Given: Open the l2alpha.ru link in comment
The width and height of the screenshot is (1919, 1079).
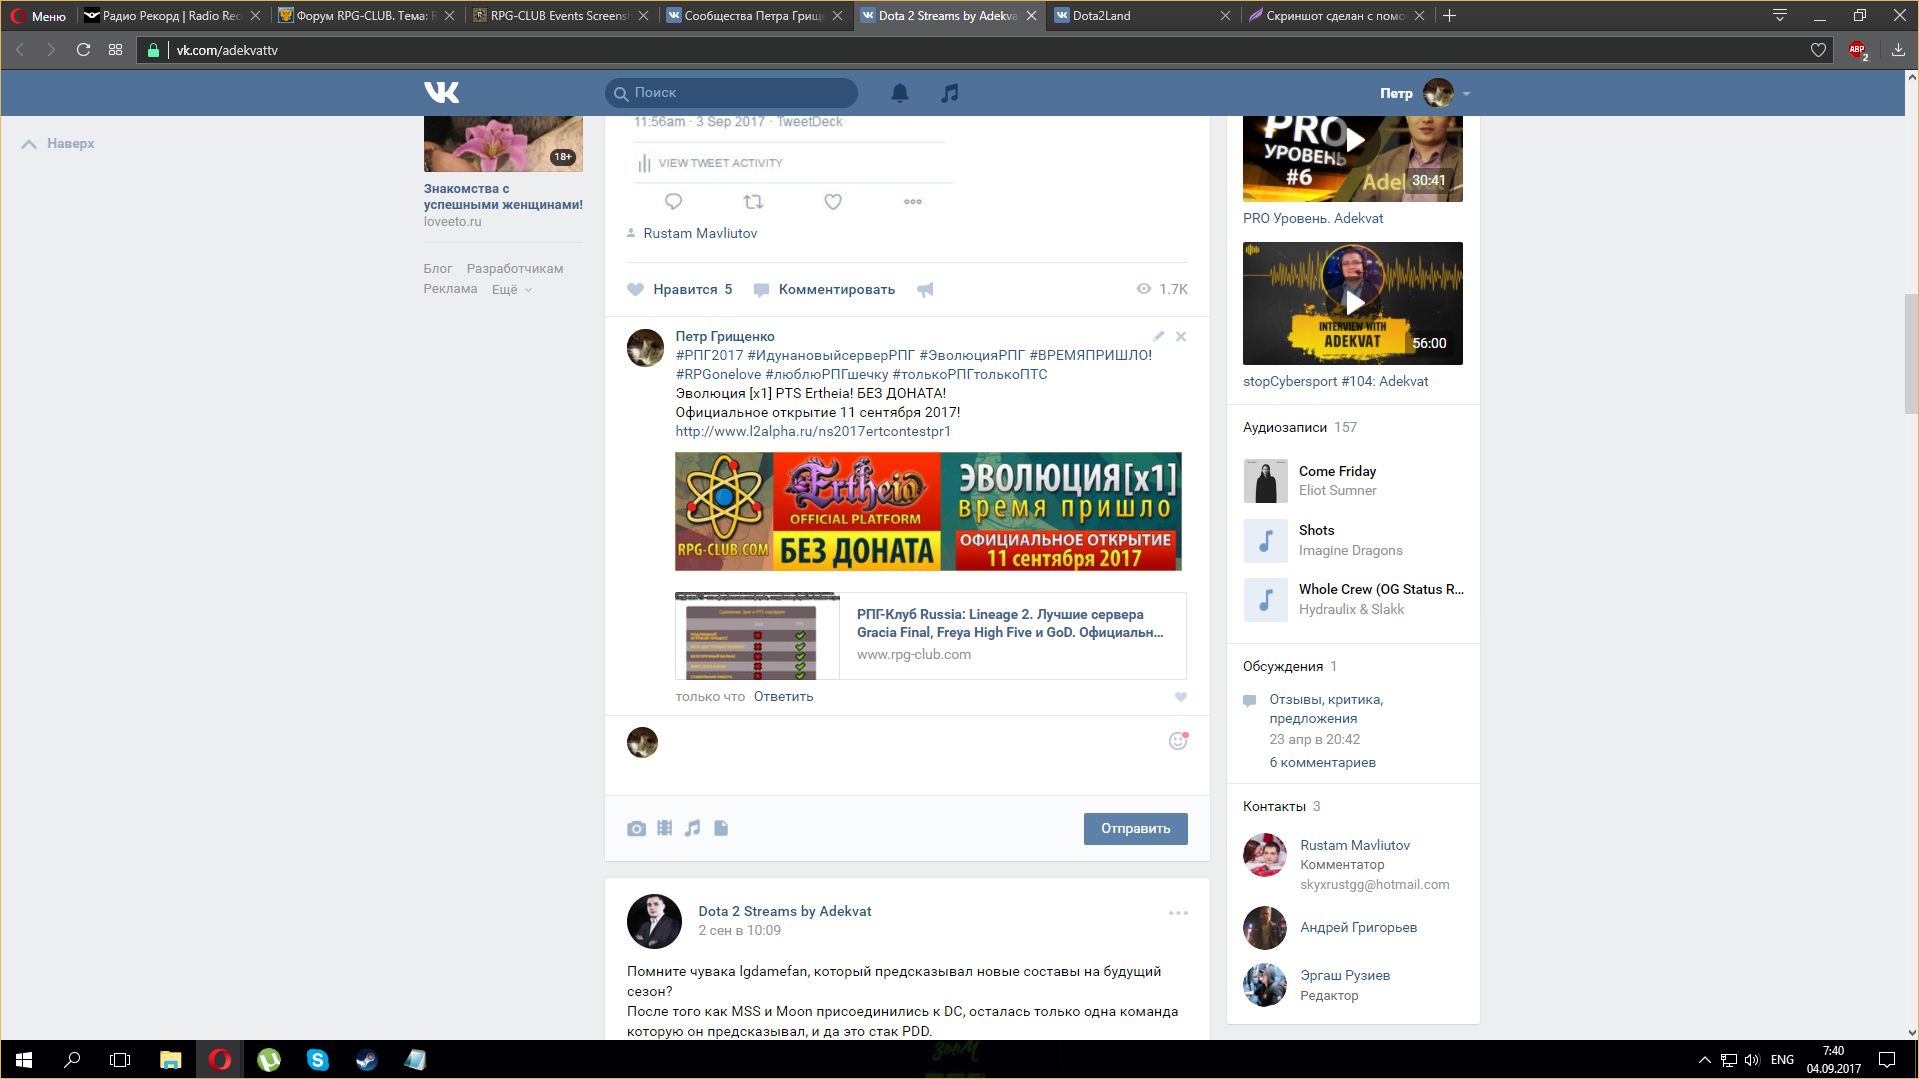Looking at the screenshot, I should [x=813, y=432].
